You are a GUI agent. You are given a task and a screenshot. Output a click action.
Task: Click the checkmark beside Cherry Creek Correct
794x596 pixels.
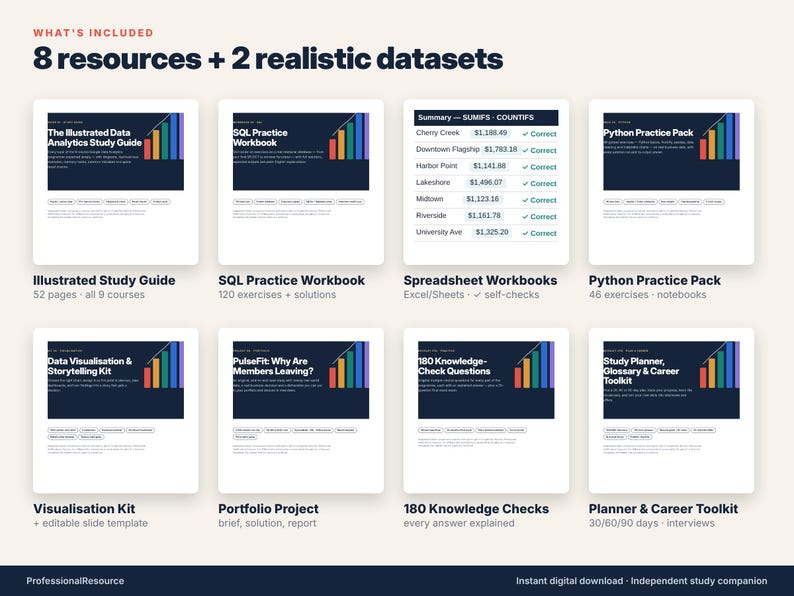[x=525, y=134]
